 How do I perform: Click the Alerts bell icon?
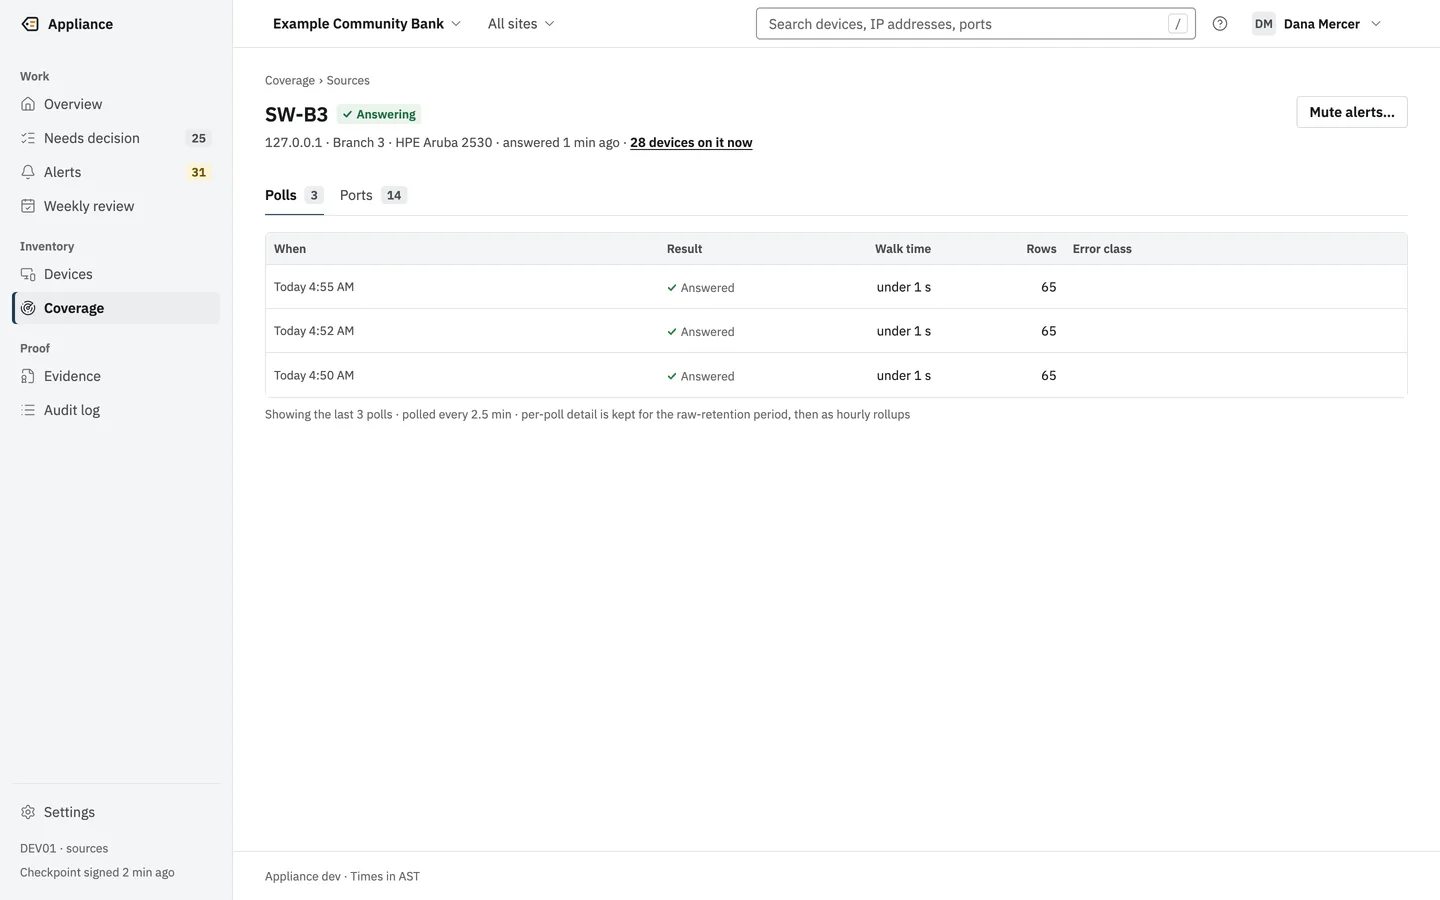tap(28, 172)
